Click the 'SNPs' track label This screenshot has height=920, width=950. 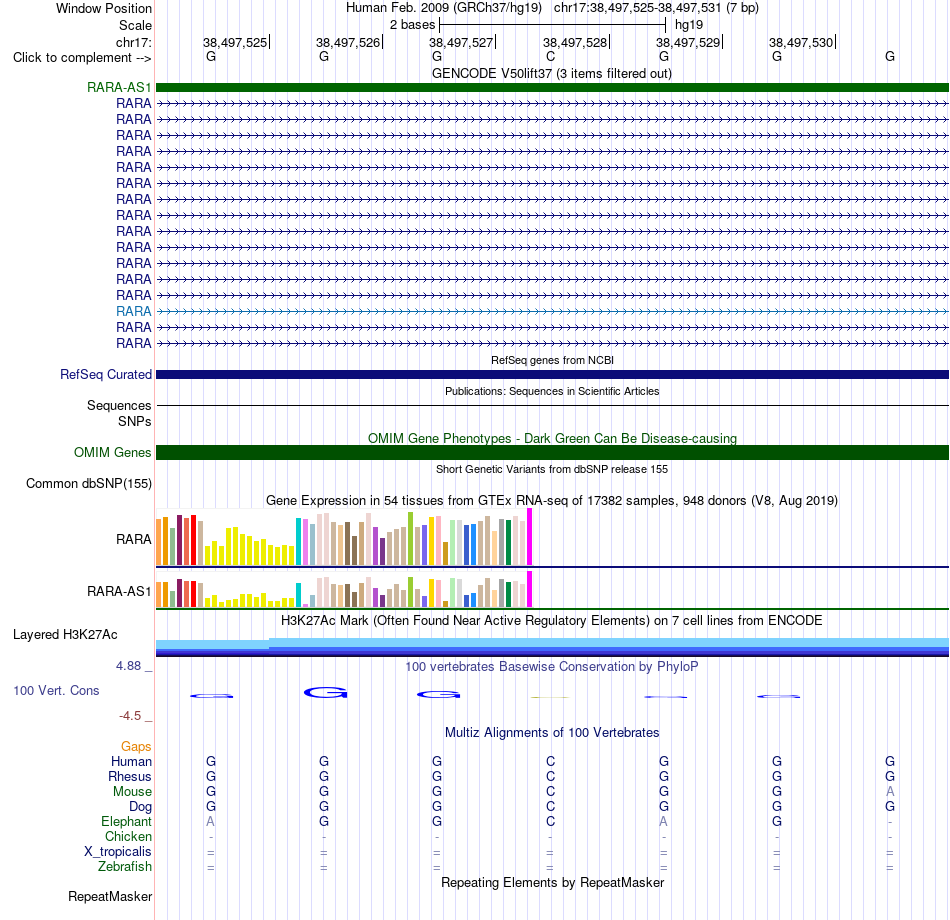135,421
